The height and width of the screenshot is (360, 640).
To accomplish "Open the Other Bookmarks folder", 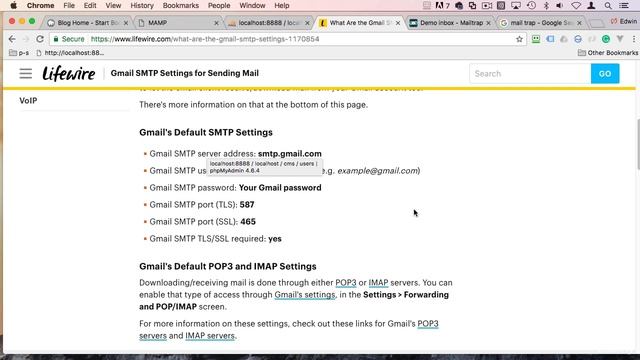I will [608, 53].
